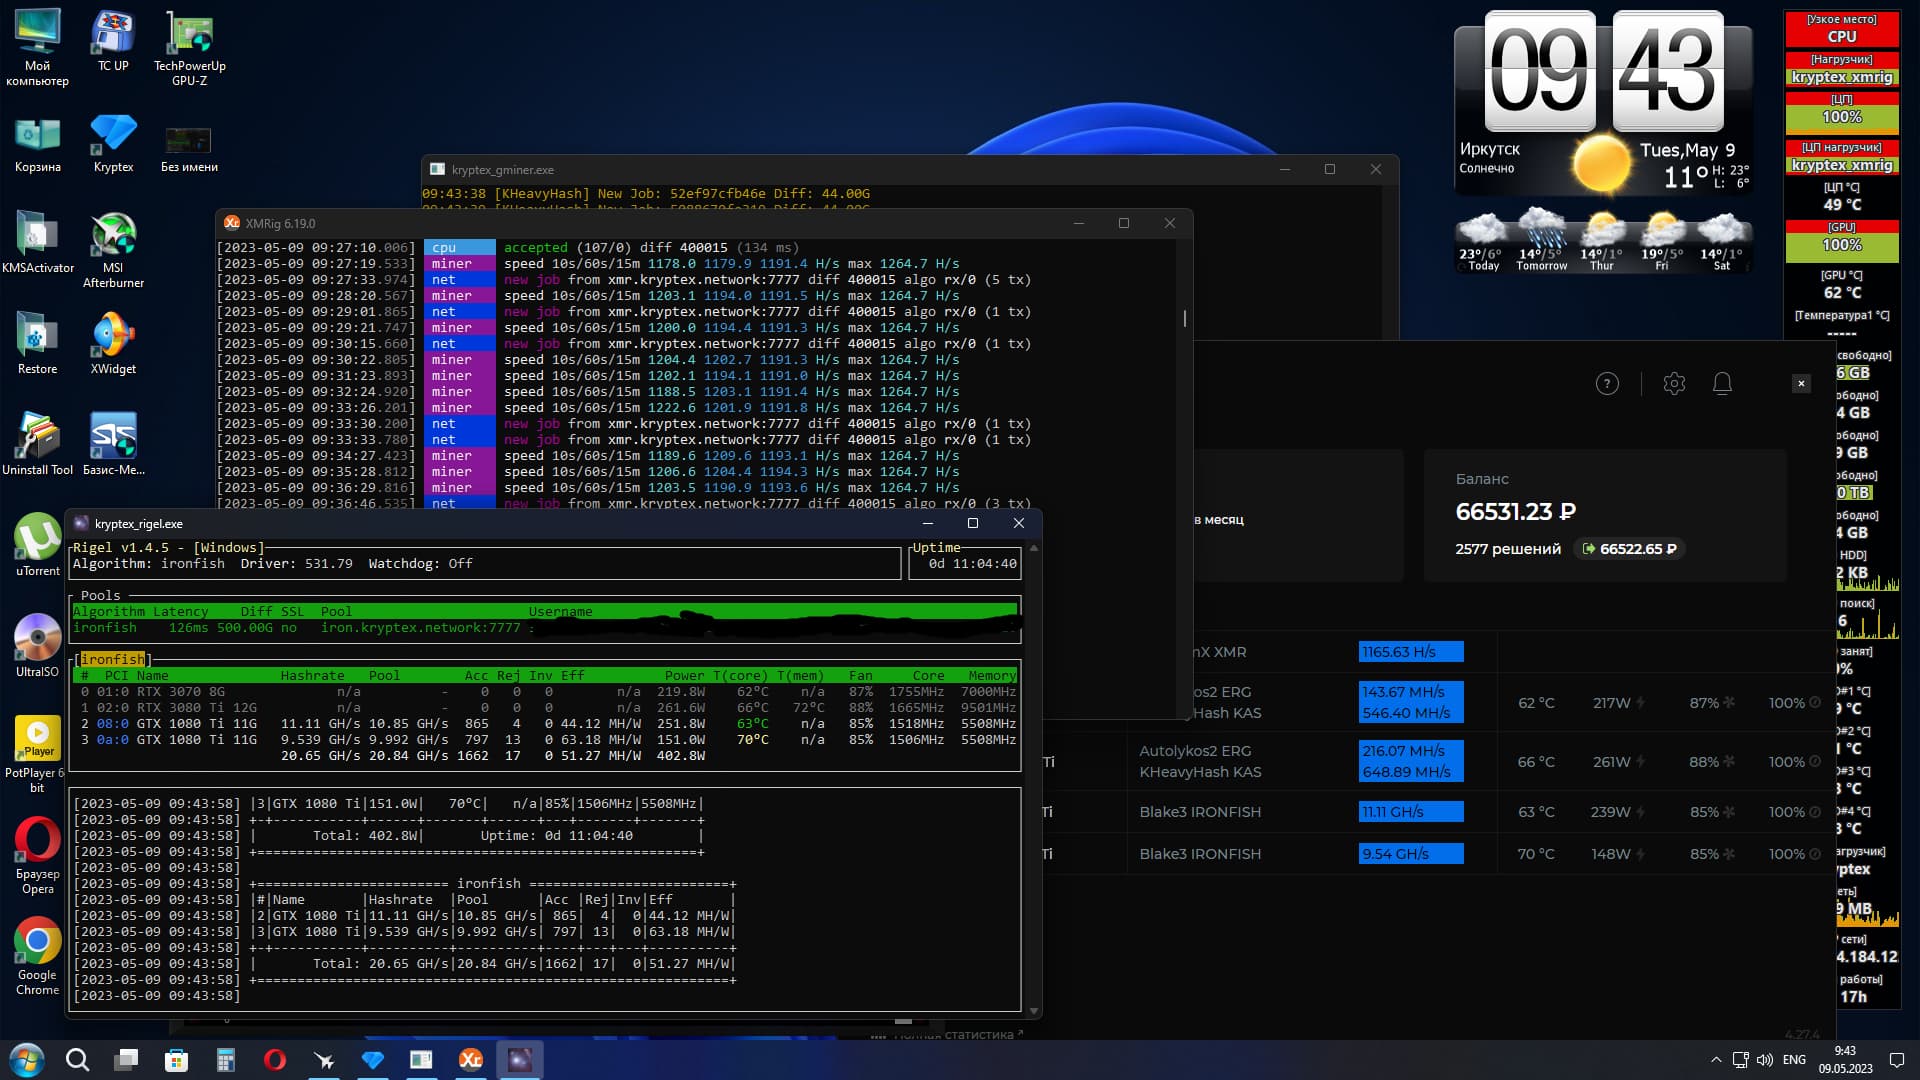
Task: Open the Kryptex desktop shortcut
Action: (113, 143)
